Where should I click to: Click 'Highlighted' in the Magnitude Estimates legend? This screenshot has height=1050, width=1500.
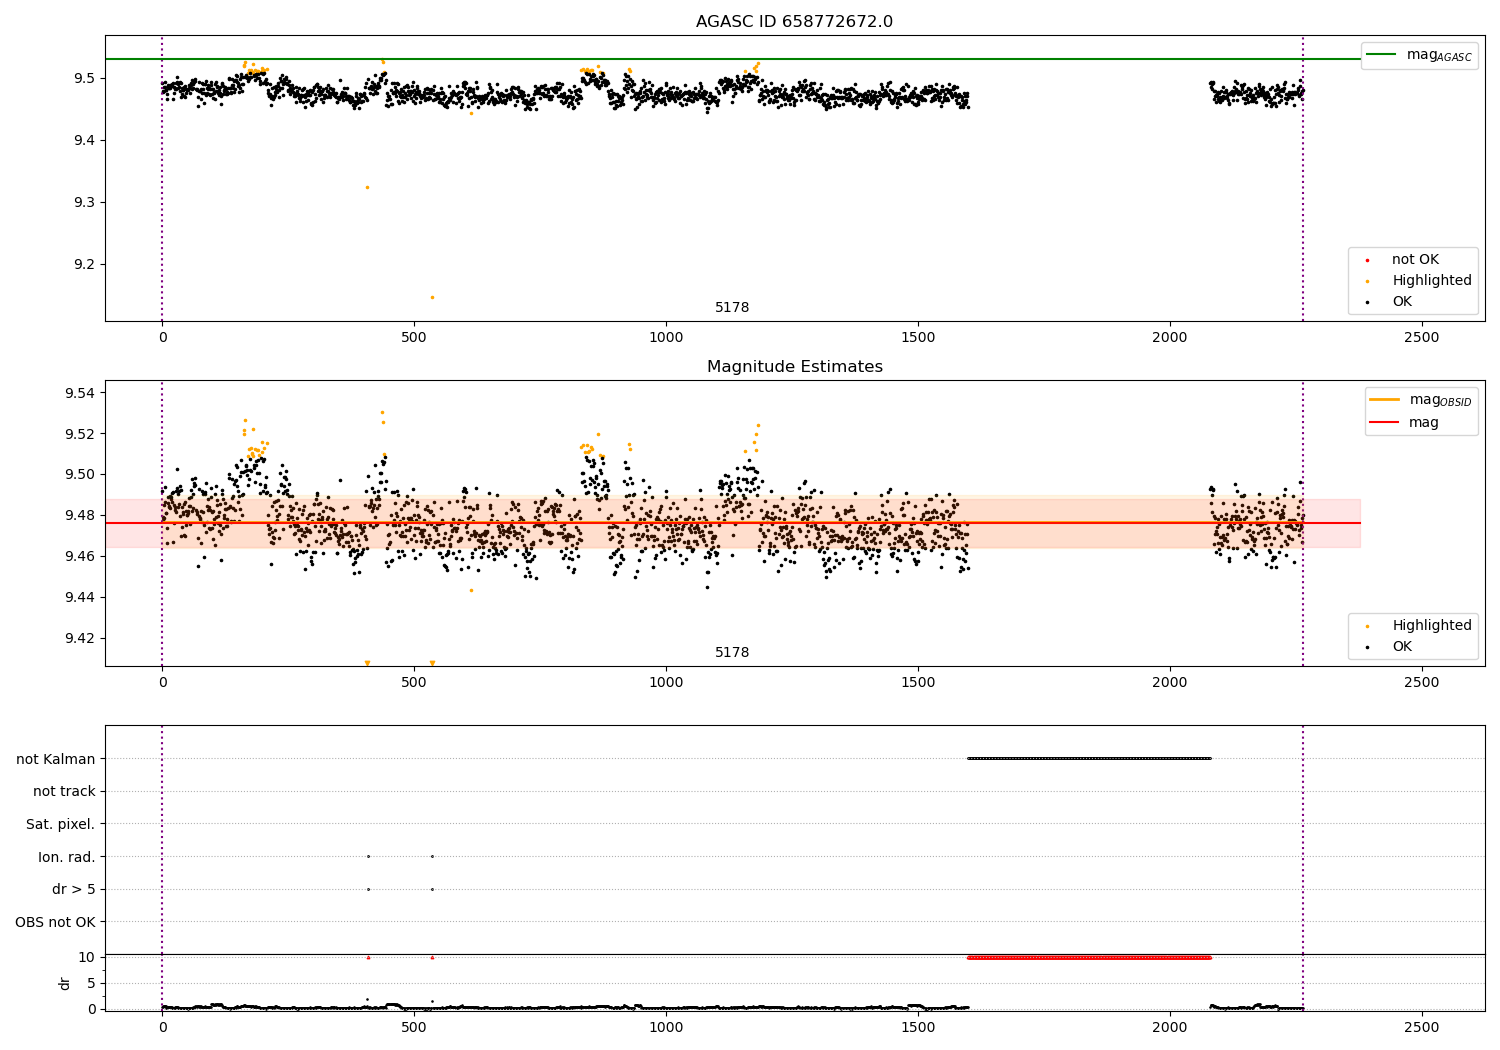pos(1432,626)
